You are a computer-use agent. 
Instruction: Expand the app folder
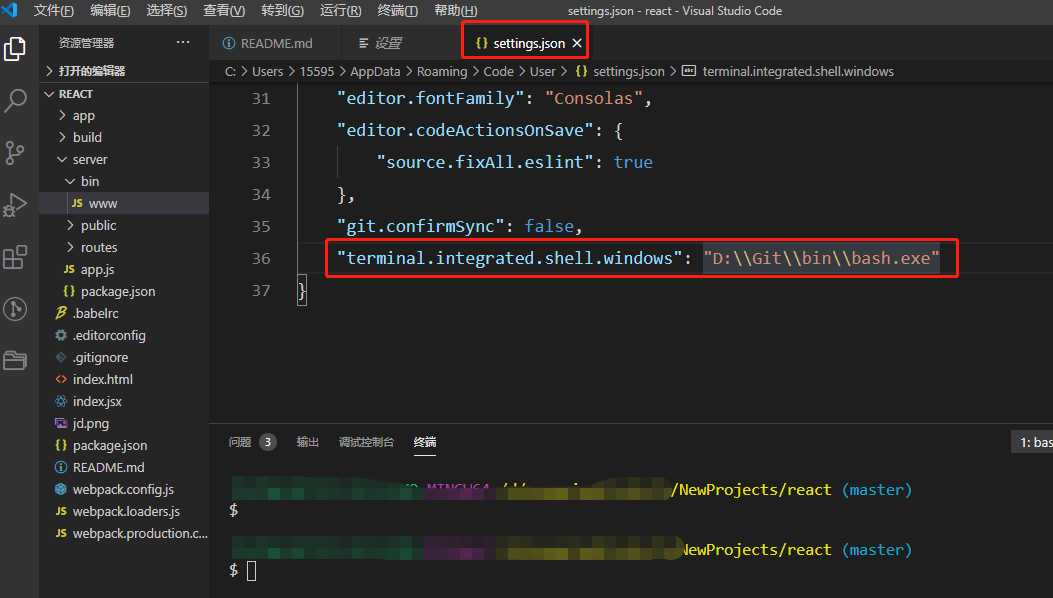point(62,116)
